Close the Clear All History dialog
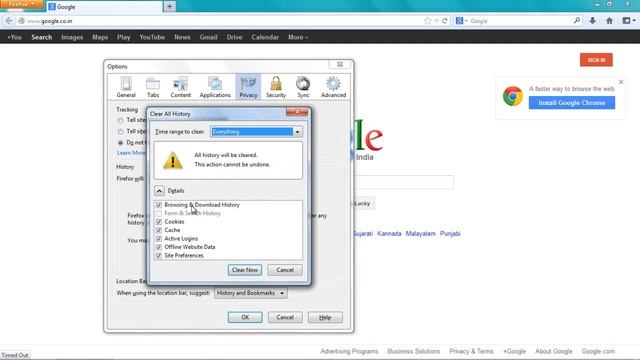 297,111
